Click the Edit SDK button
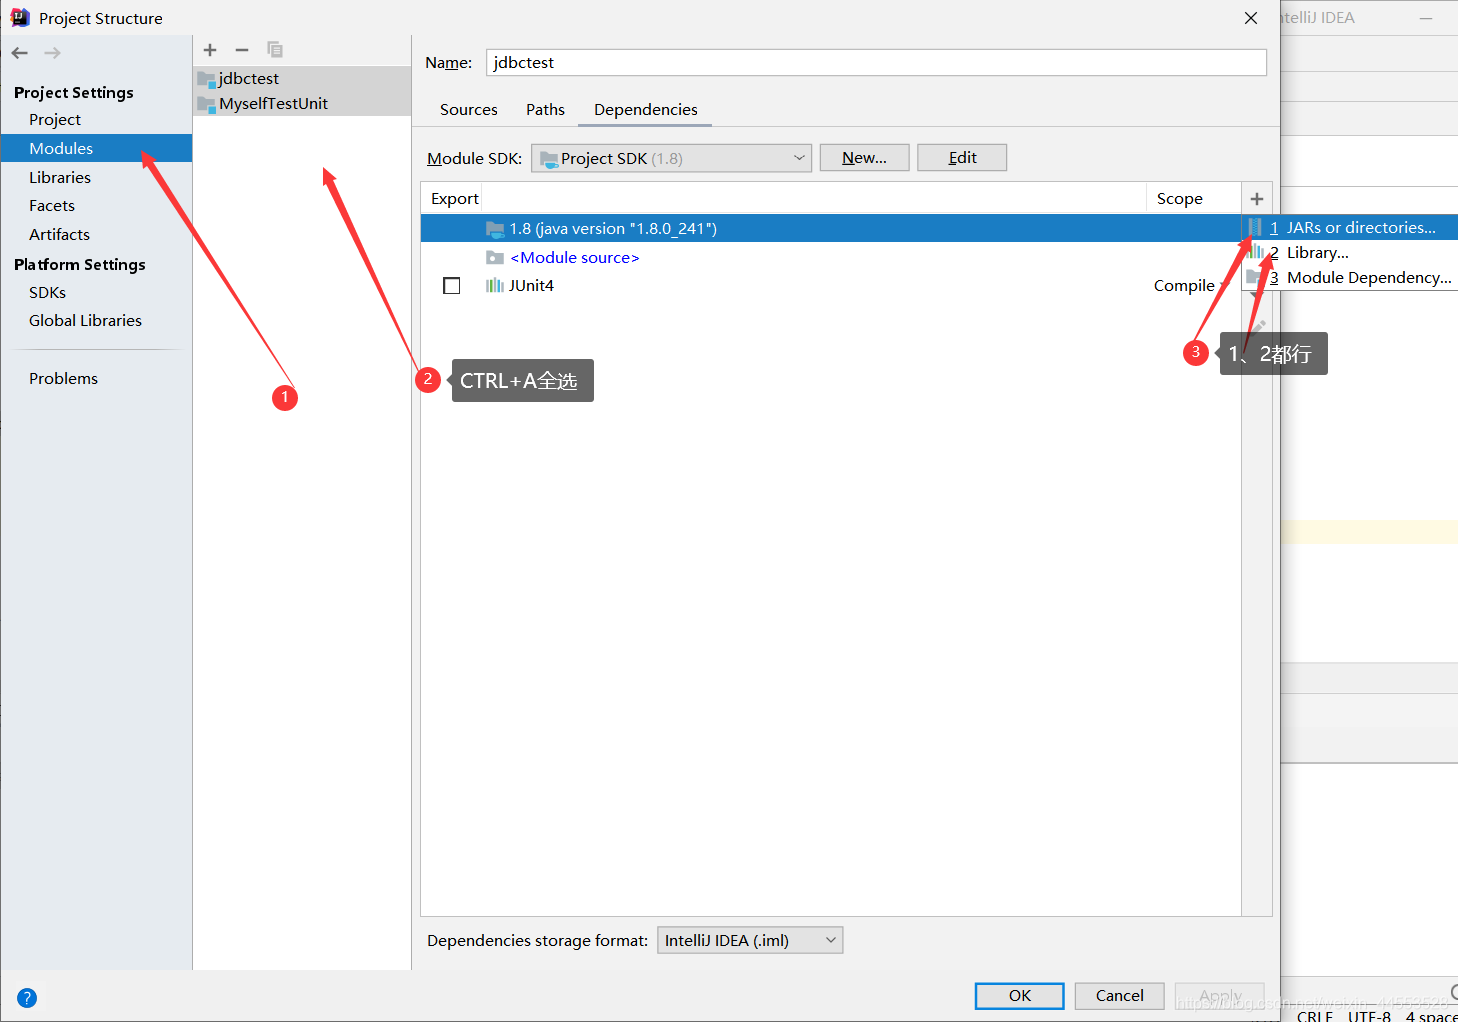 pos(962,158)
